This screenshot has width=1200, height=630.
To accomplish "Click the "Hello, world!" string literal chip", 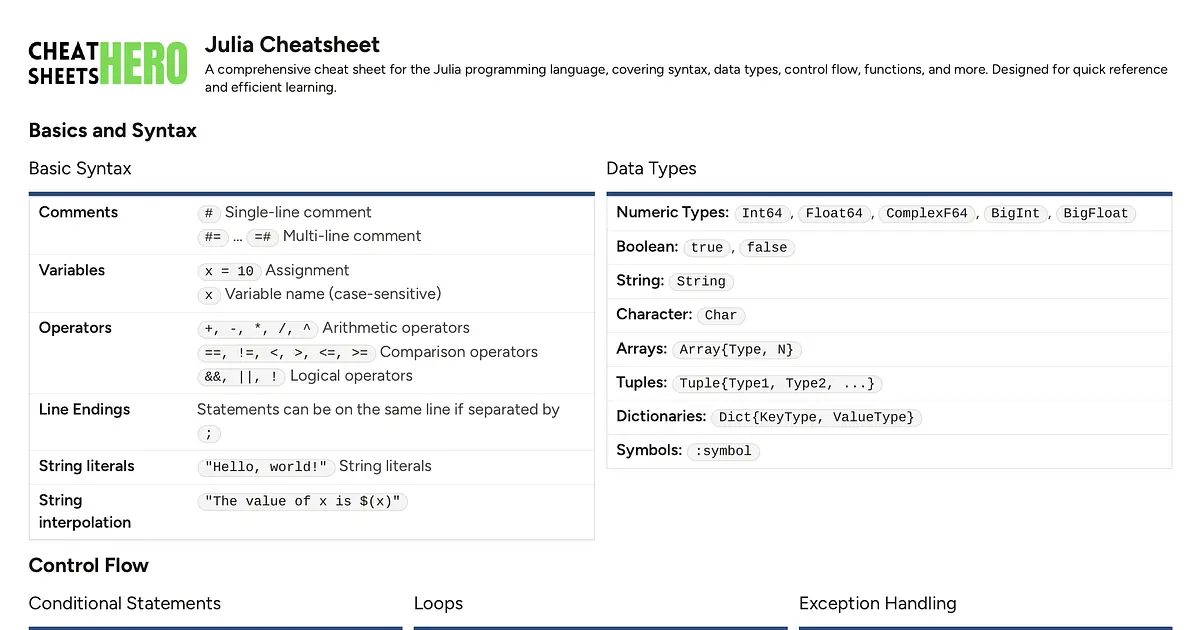I will (265, 467).
